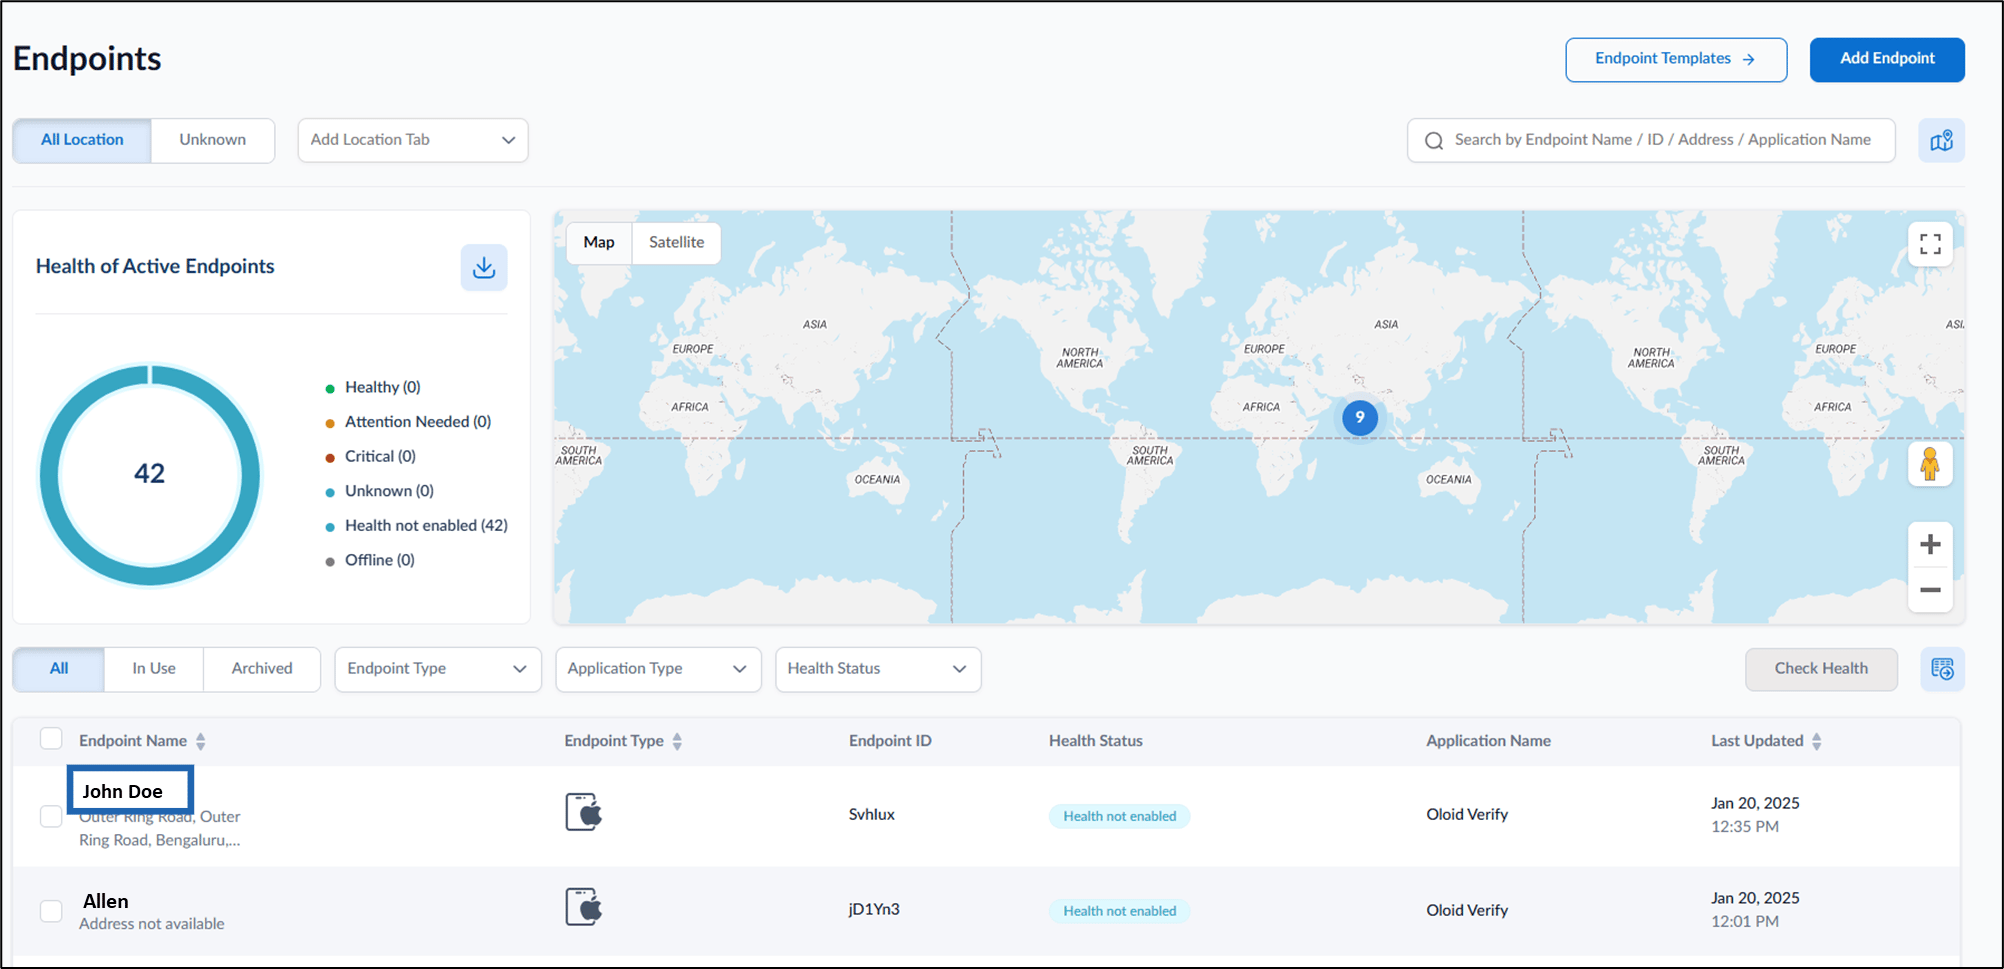Switch to the Unknown location tab
2004x969 pixels.
pos(212,140)
